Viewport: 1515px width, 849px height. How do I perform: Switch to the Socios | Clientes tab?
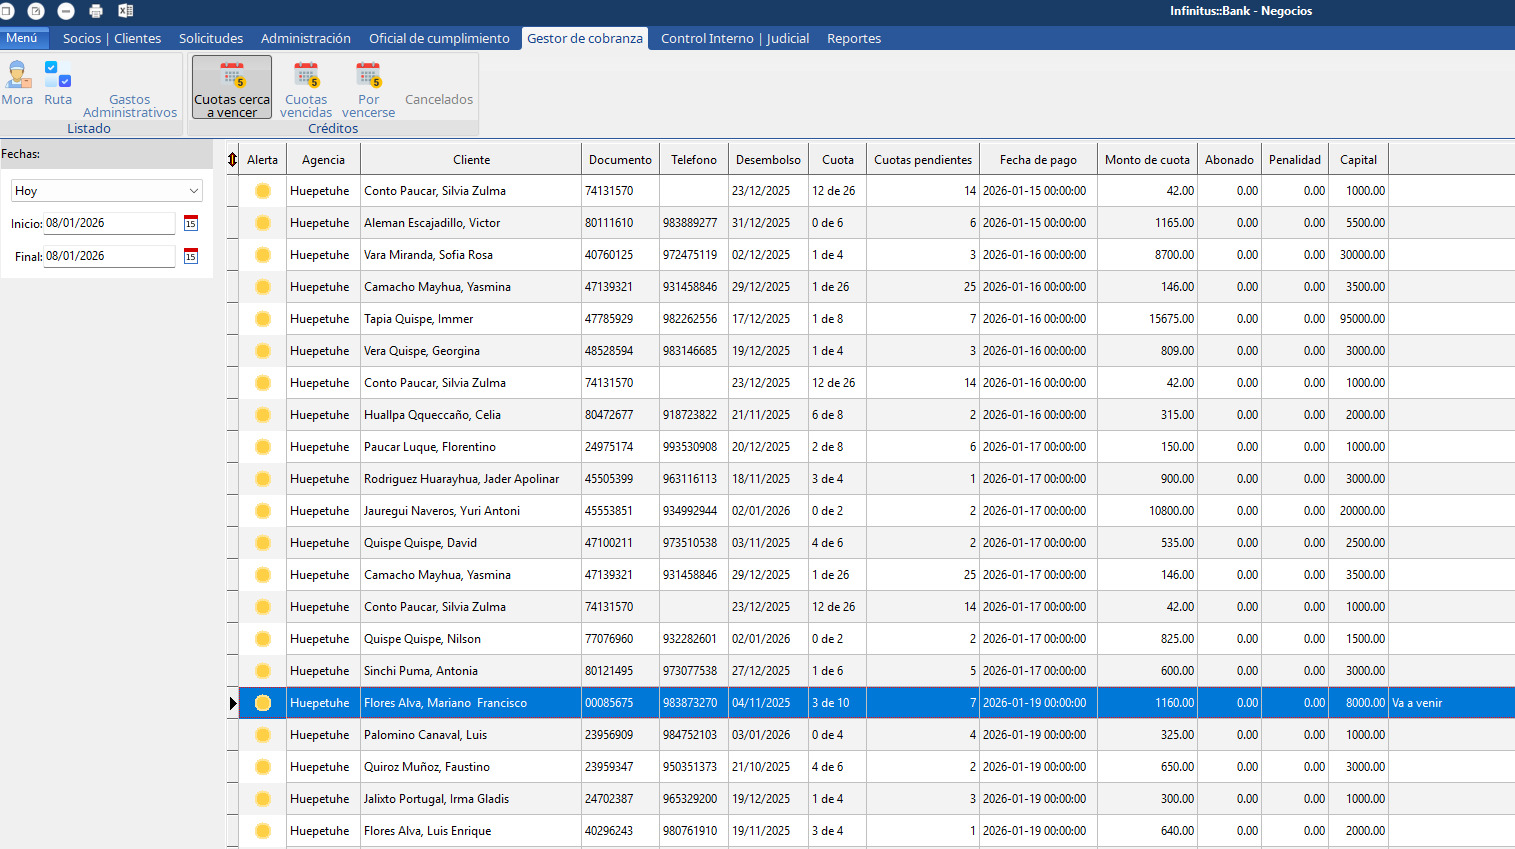click(x=112, y=39)
